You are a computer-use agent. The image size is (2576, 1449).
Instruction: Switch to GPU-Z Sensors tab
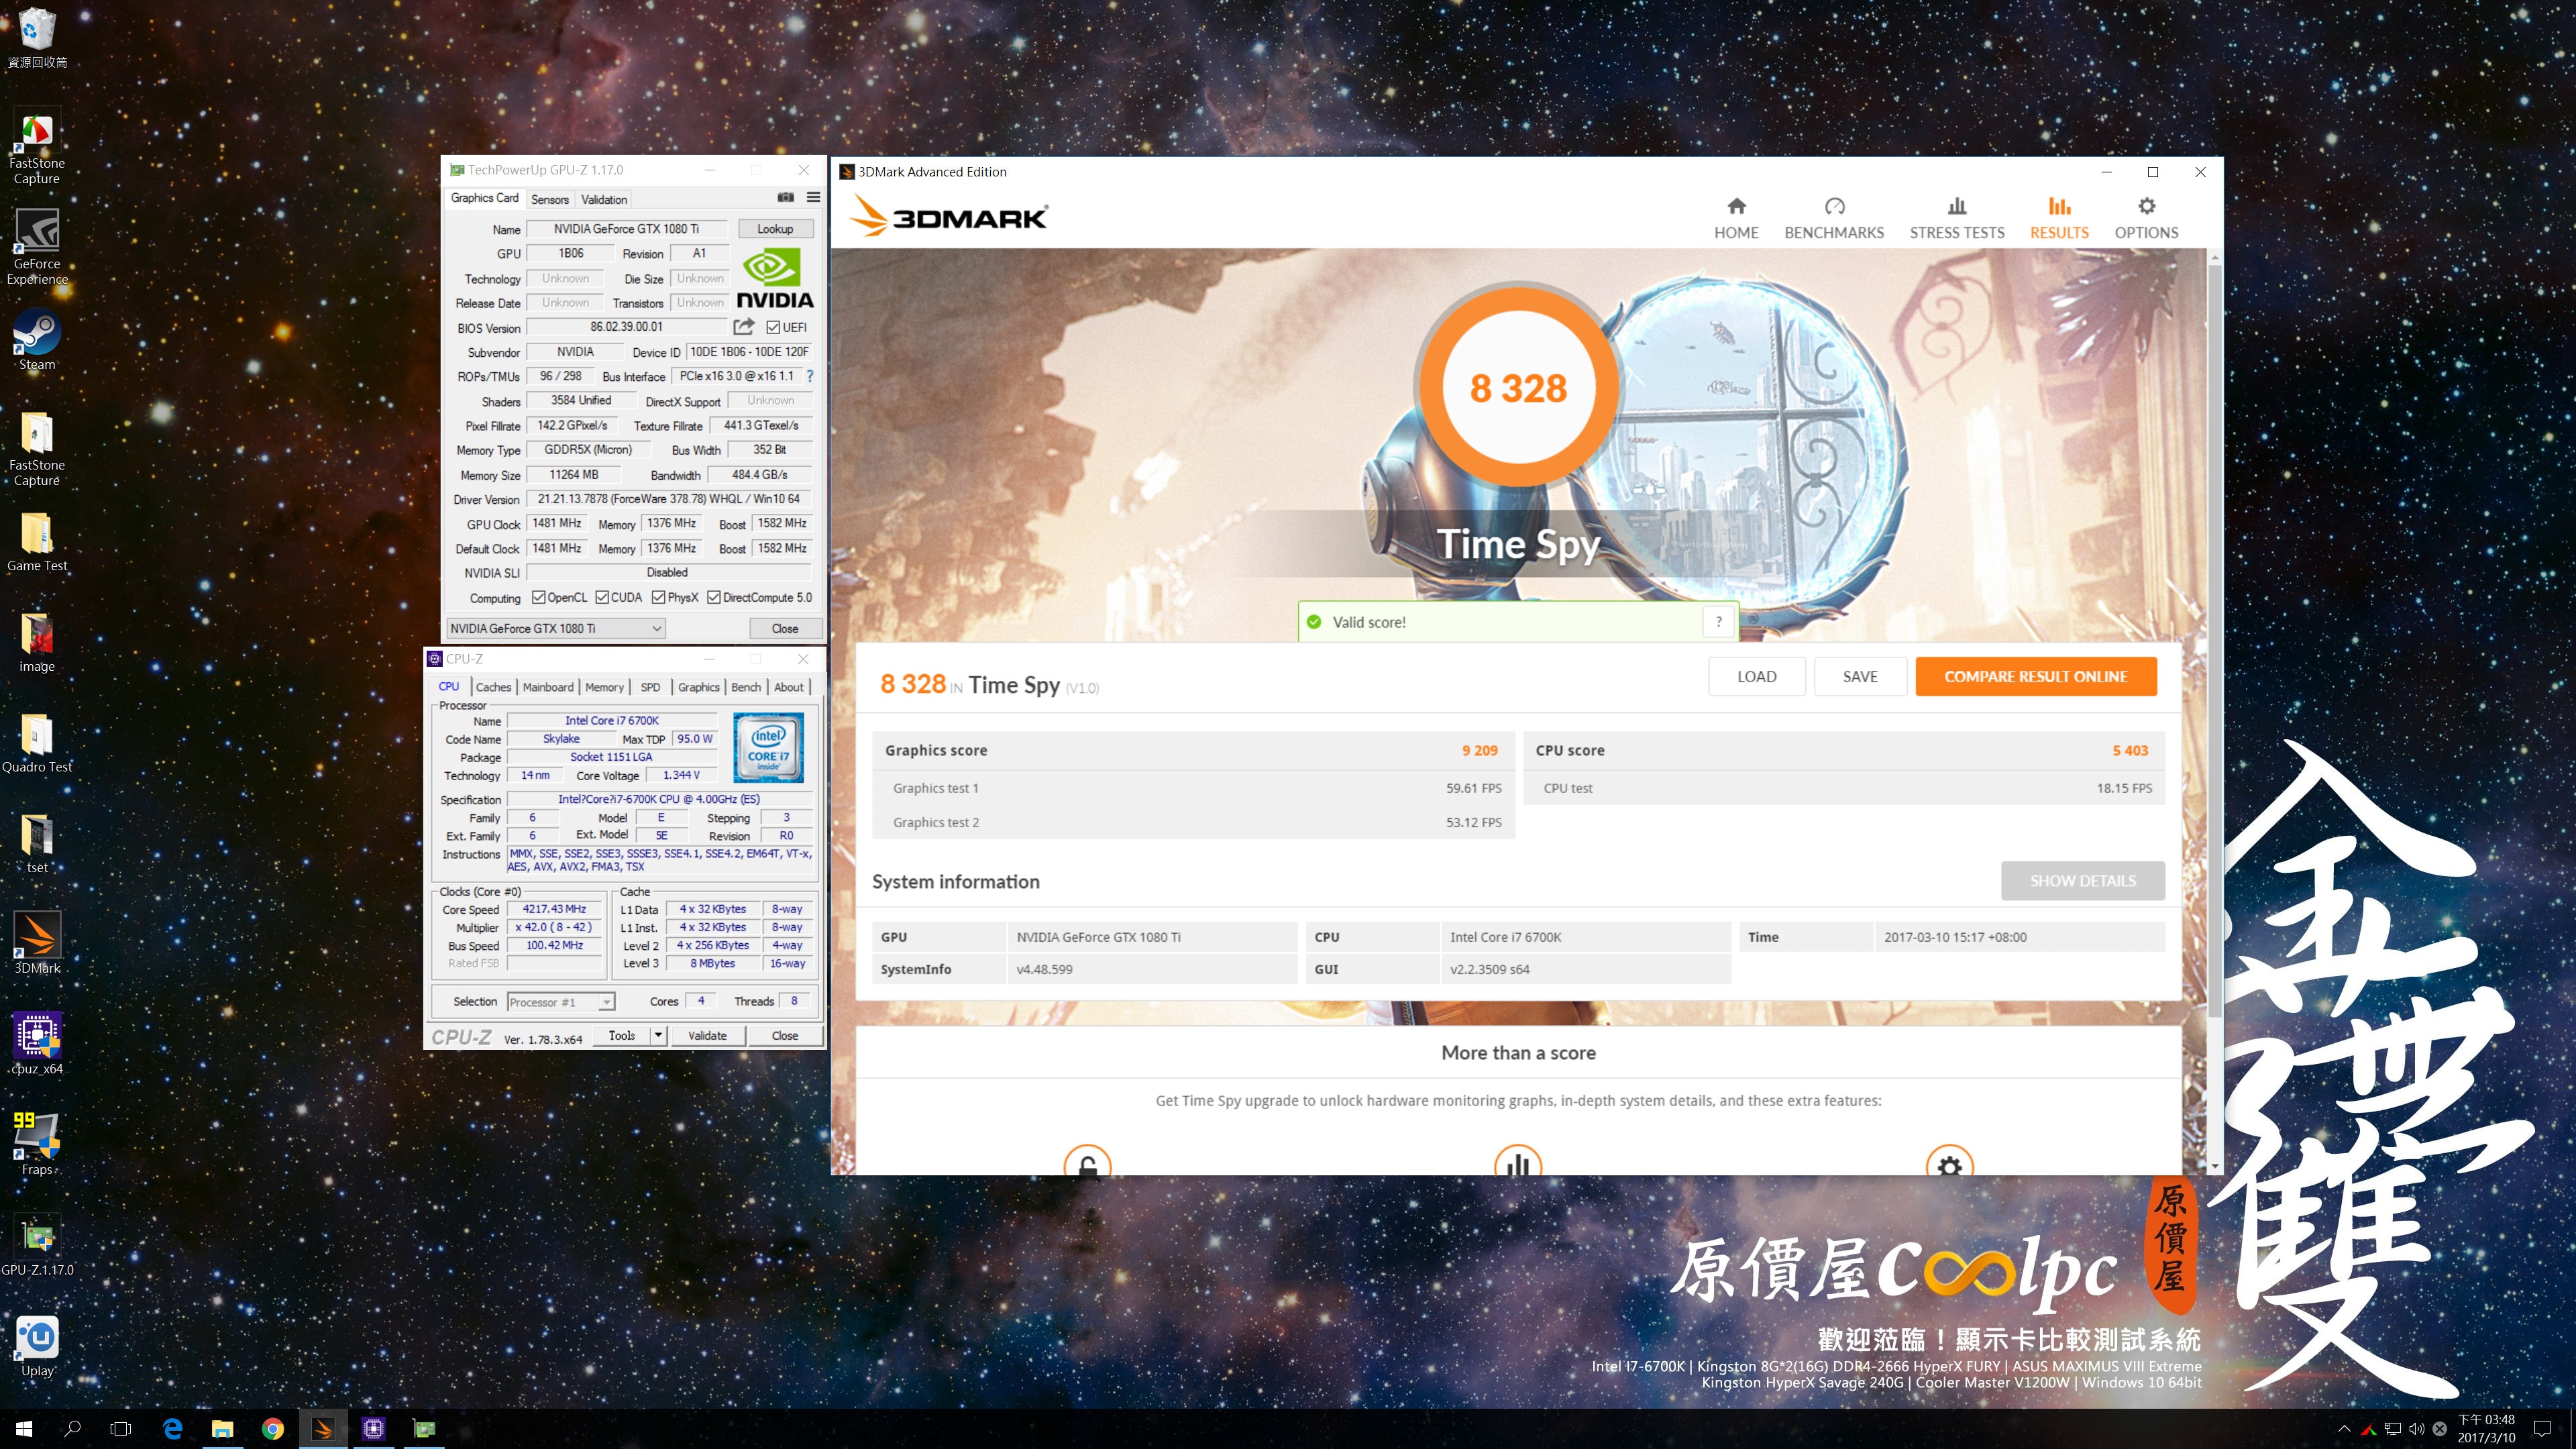[550, 200]
